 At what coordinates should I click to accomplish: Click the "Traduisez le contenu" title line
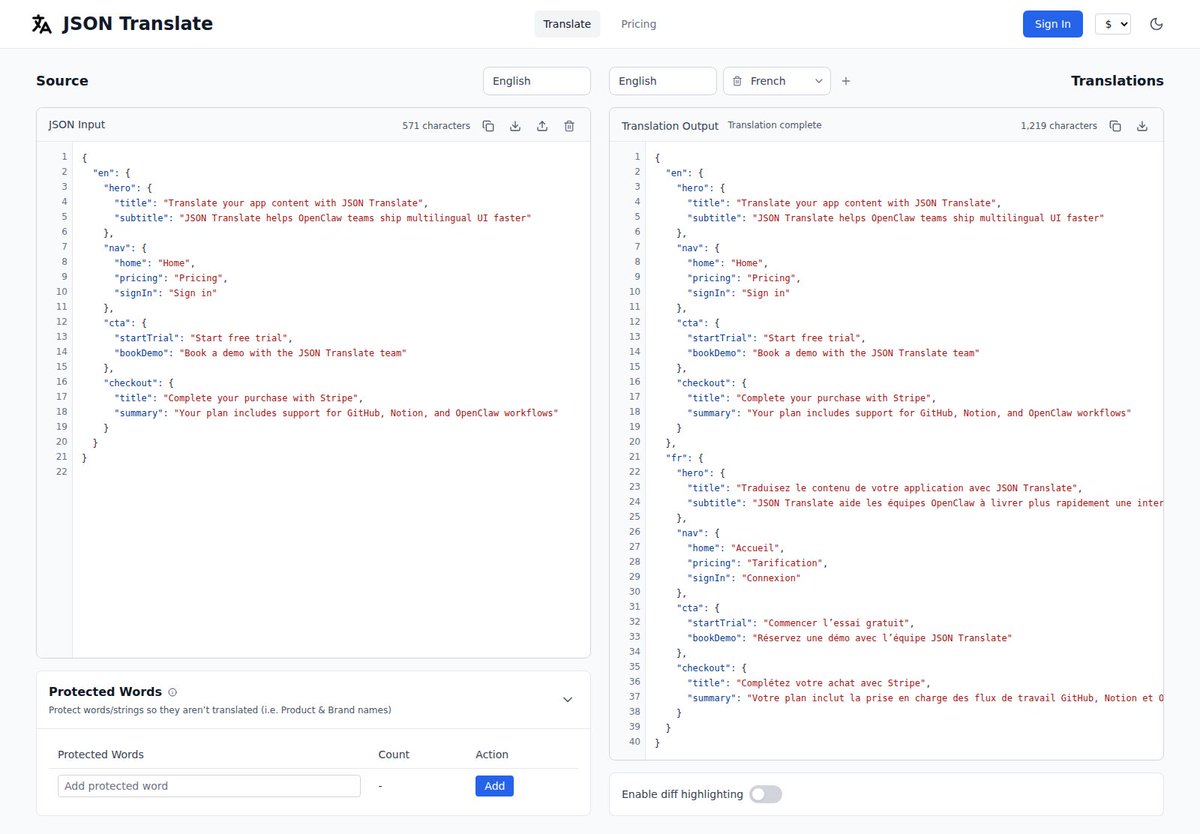click(885, 487)
